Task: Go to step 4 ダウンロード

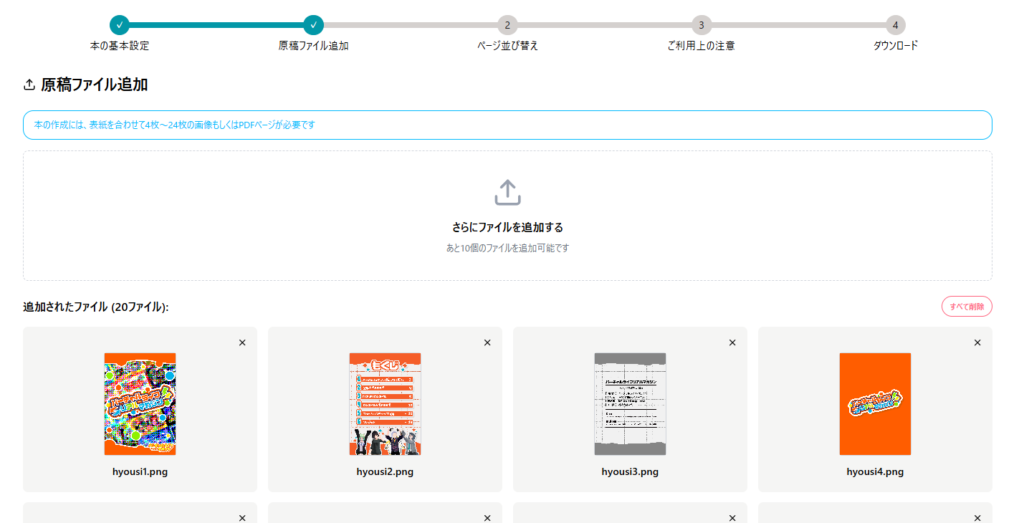Action: [895, 25]
